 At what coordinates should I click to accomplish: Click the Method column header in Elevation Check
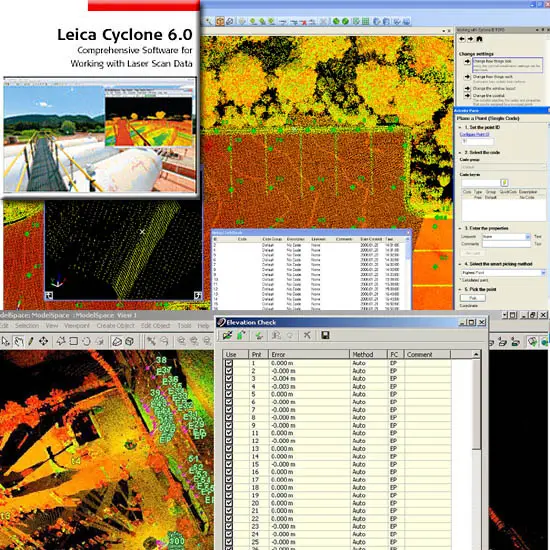(x=368, y=354)
